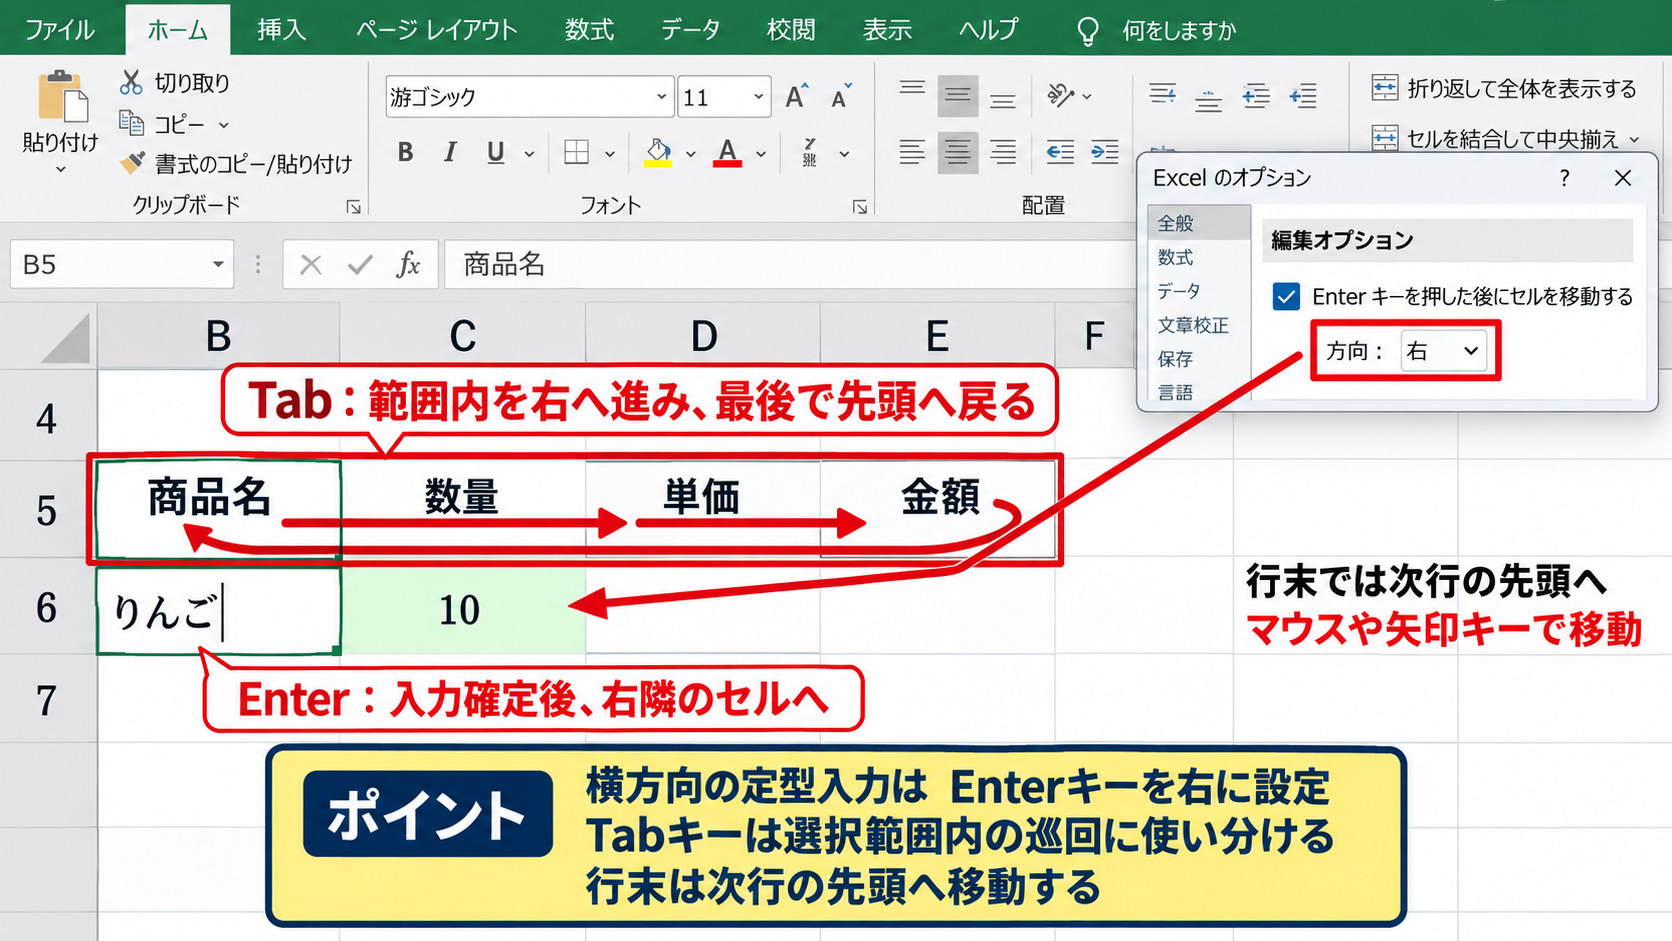Select the column C header

pyautogui.click(x=463, y=336)
